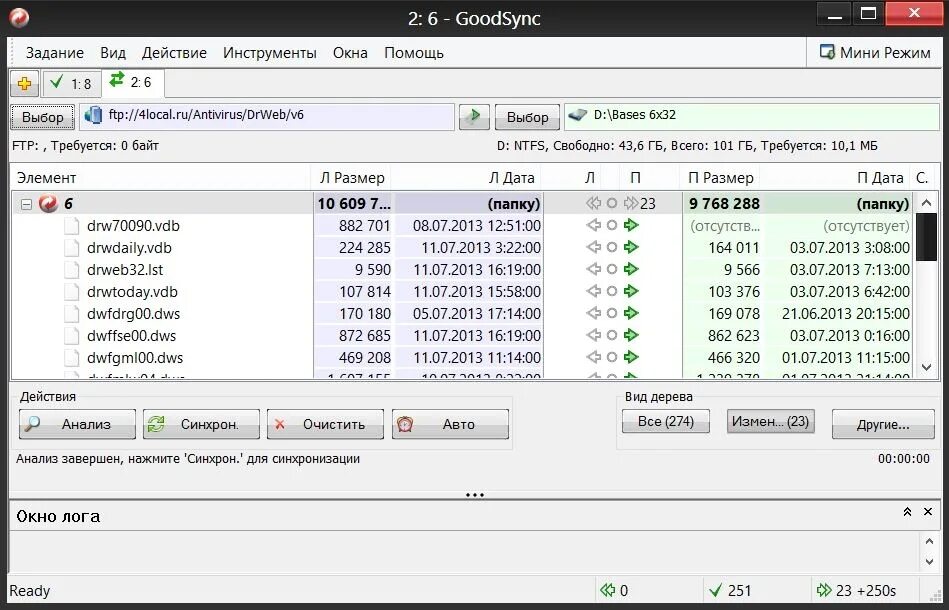Click the Анализ button
Image resolution: width=949 pixels, height=610 pixels.
click(x=77, y=424)
